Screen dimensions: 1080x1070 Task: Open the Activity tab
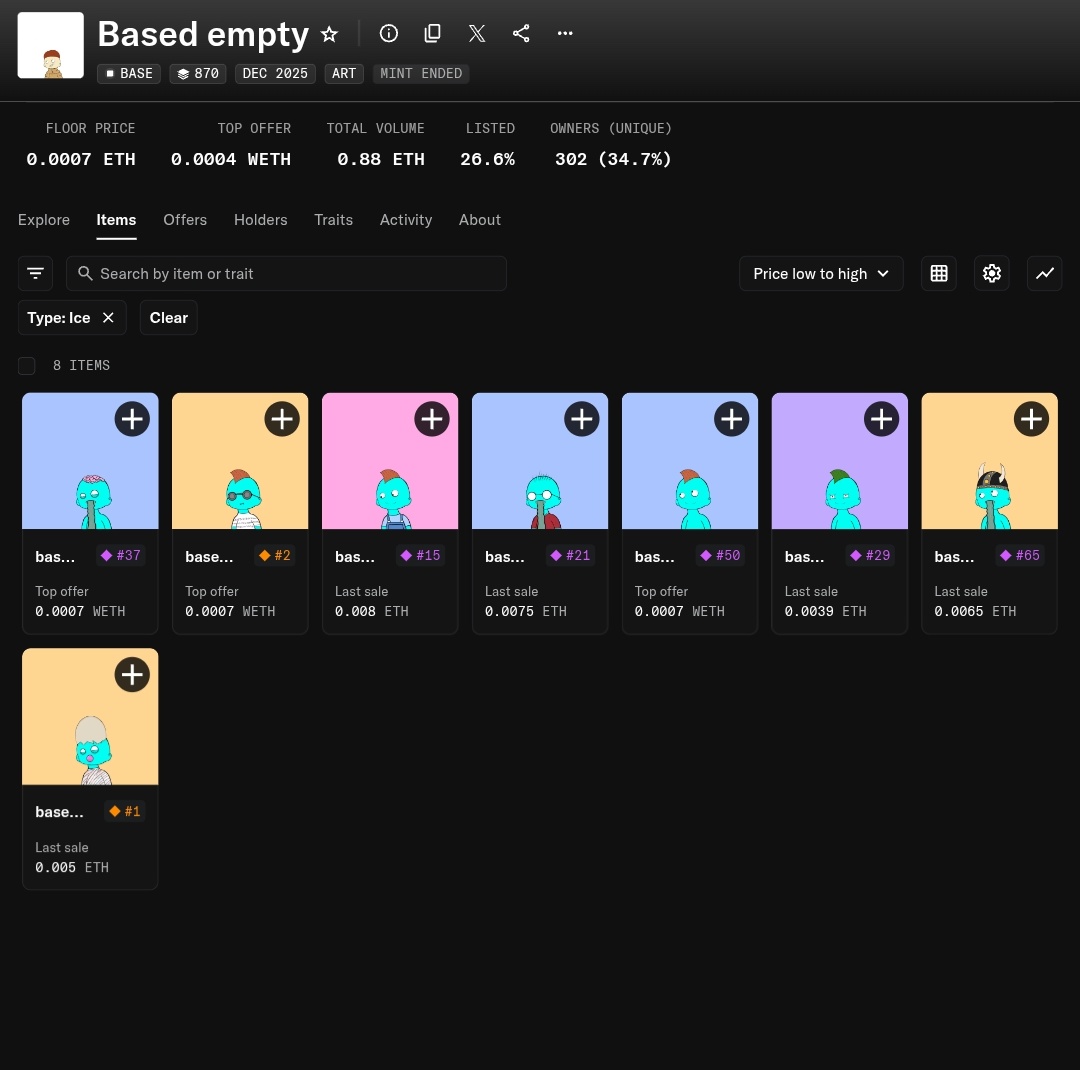tap(406, 220)
